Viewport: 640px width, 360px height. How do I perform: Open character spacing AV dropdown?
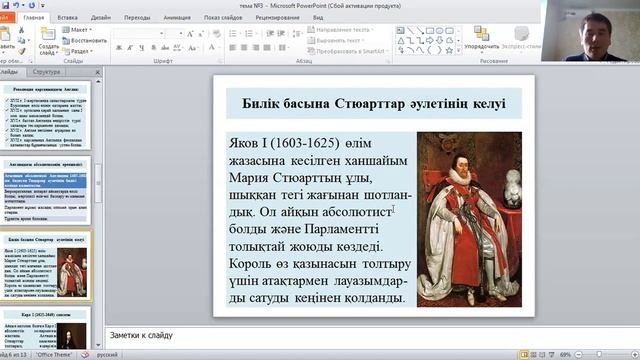pyautogui.click(x=178, y=48)
